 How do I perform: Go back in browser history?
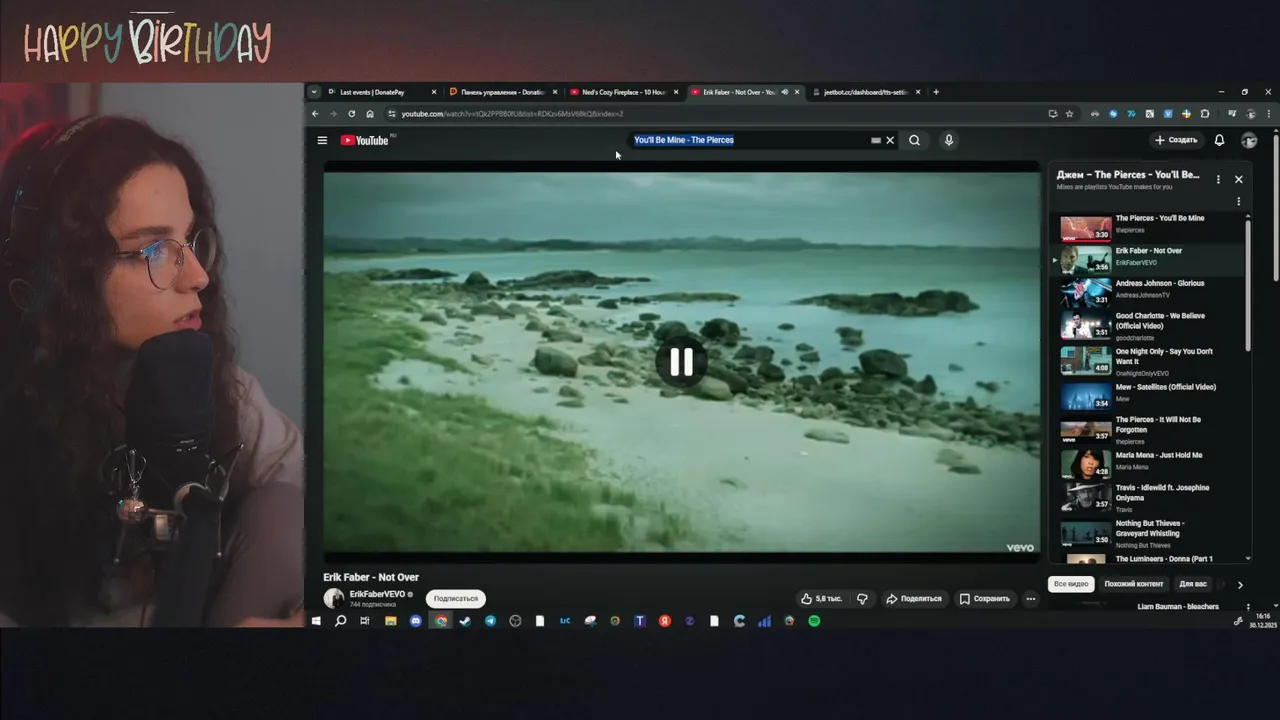point(315,114)
